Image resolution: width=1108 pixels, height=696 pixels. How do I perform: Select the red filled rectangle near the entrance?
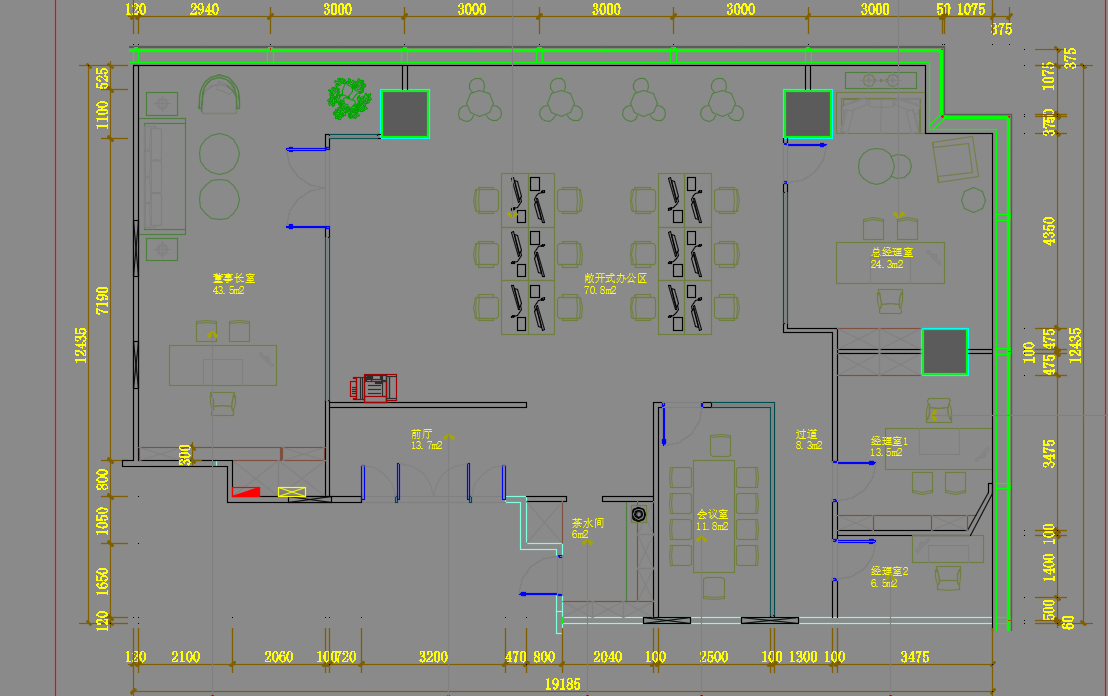point(245,492)
